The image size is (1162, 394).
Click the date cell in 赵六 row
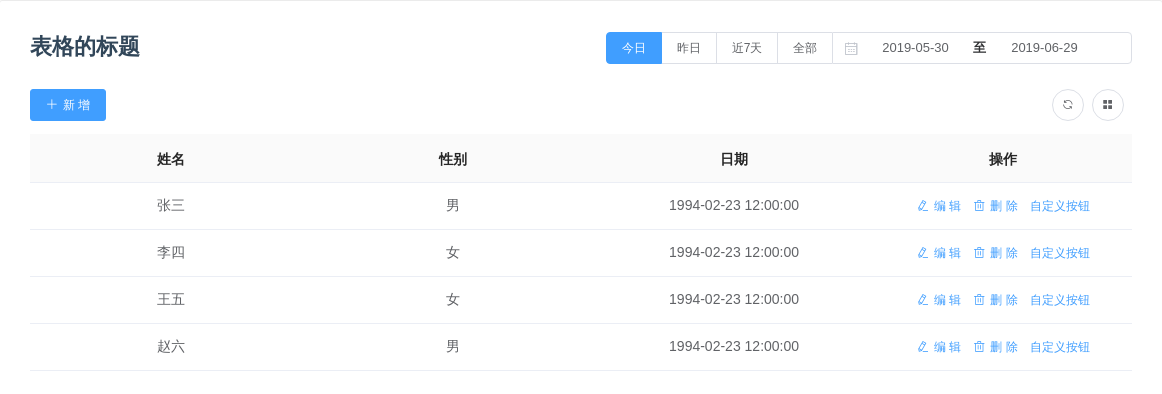click(x=734, y=347)
